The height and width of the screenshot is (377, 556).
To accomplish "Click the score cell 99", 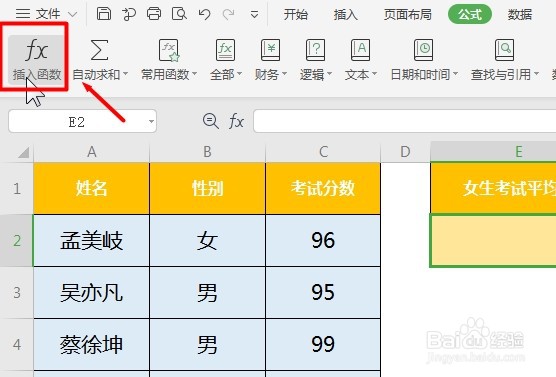I will [x=323, y=344].
